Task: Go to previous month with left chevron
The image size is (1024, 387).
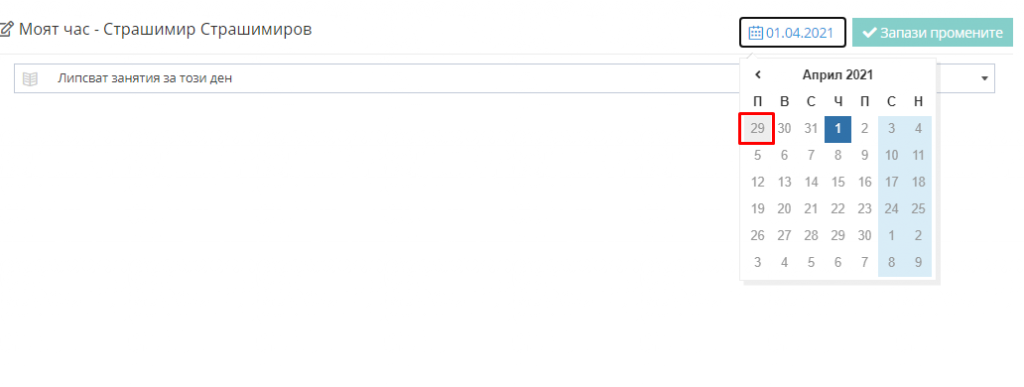Action: [x=758, y=75]
